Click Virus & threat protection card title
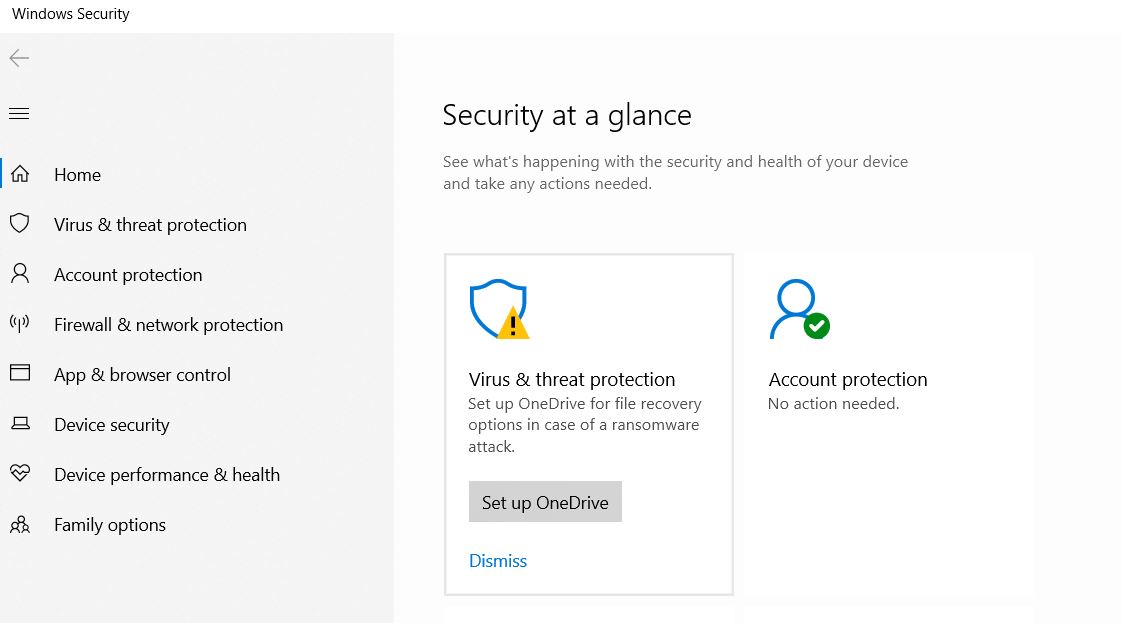This screenshot has height=623, width=1122. 572,379
